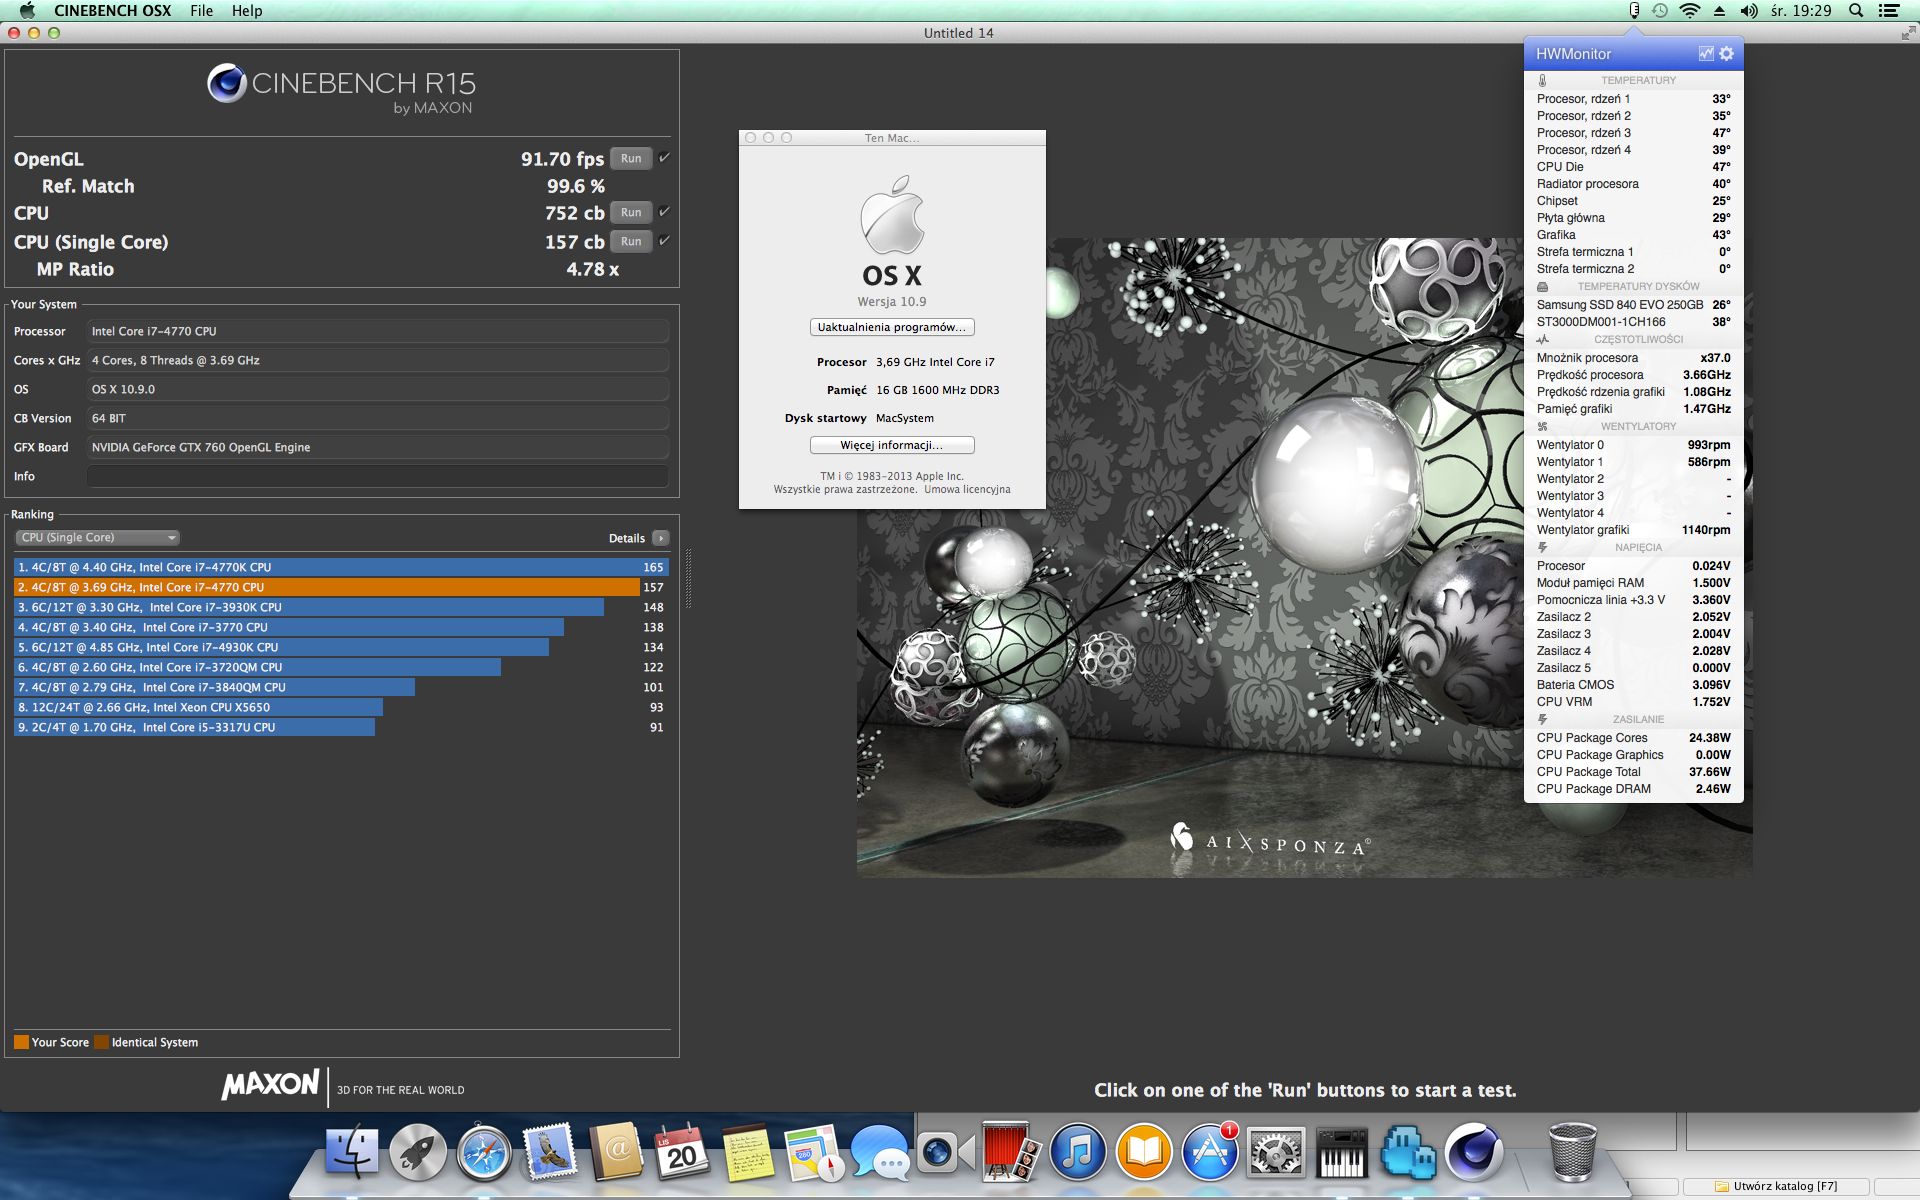Click the Cinebench sphere icon in Dock
This screenshot has height=1200, width=1920.
[1474, 1152]
